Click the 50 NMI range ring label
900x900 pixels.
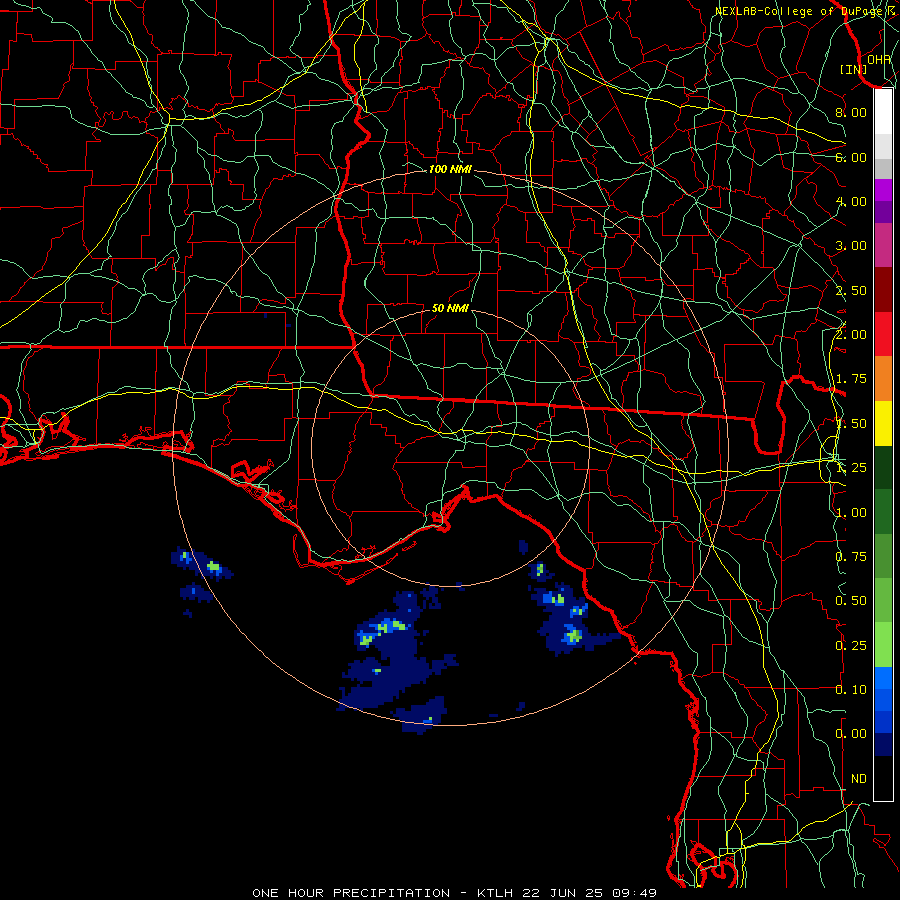tap(450, 308)
